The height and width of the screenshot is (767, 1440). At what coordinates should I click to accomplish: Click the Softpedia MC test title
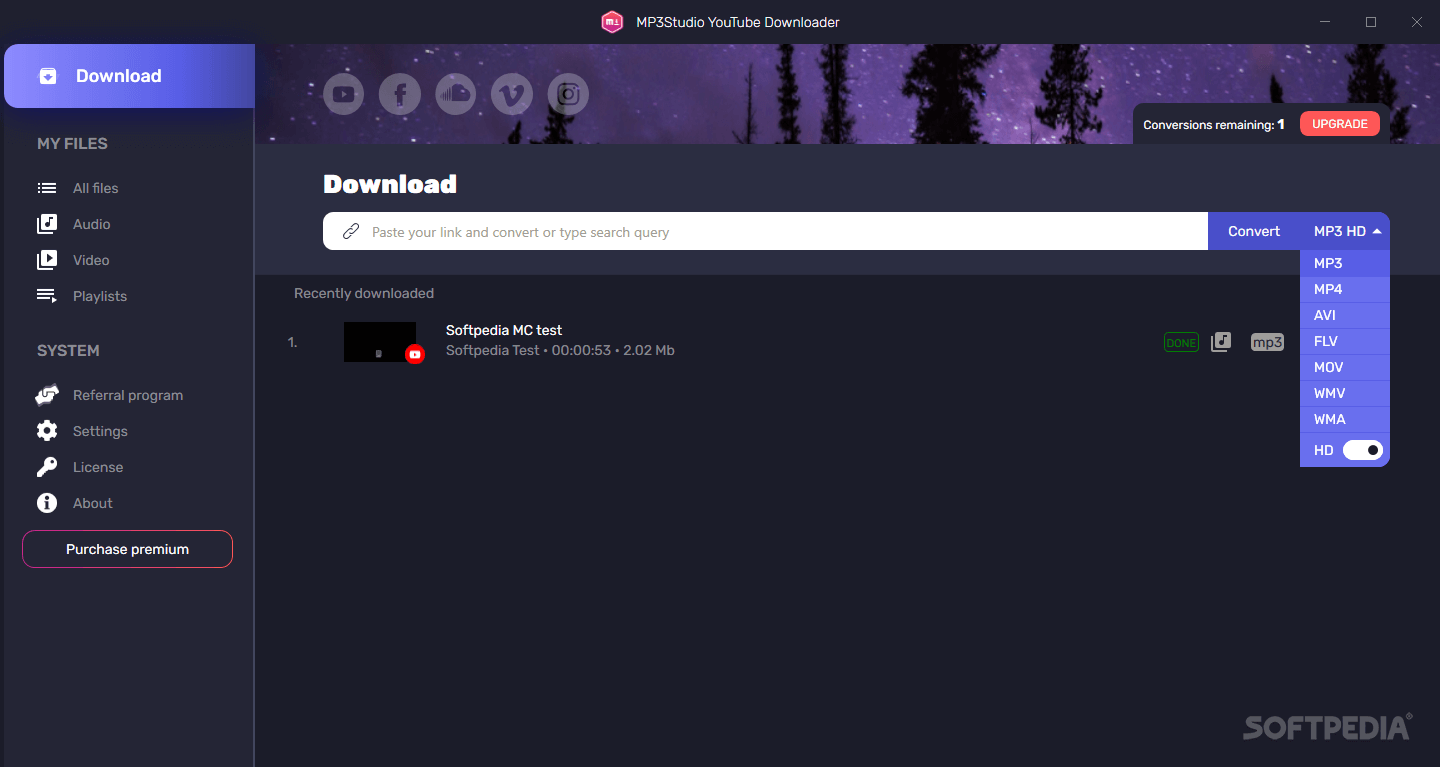pyautogui.click(x=504, y=330)
